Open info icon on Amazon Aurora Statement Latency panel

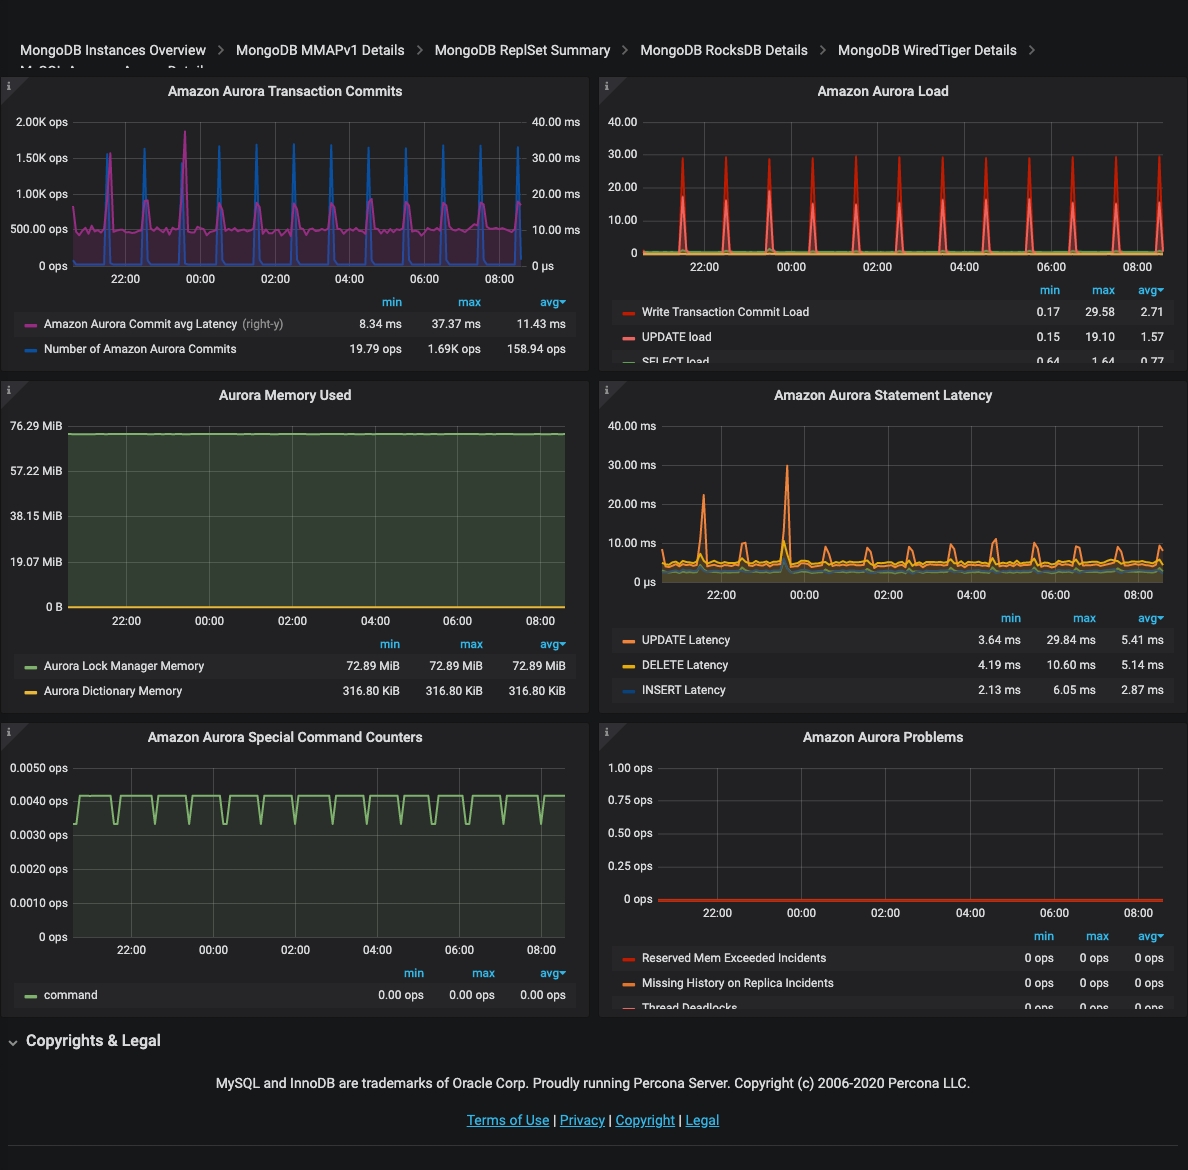click(606, 391)
